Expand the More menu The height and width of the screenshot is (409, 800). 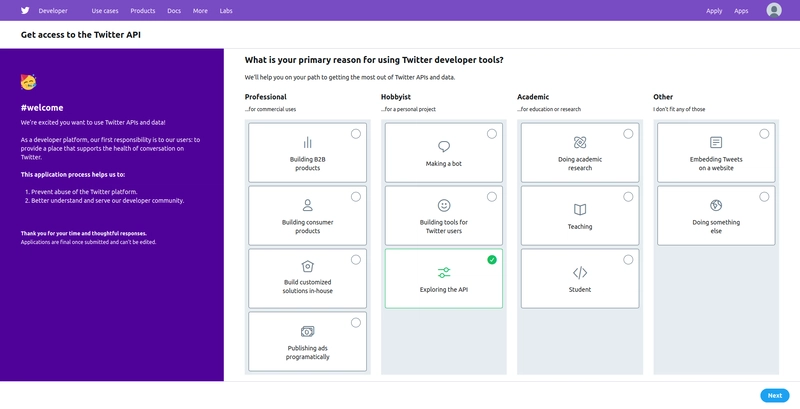coord(200,11)
